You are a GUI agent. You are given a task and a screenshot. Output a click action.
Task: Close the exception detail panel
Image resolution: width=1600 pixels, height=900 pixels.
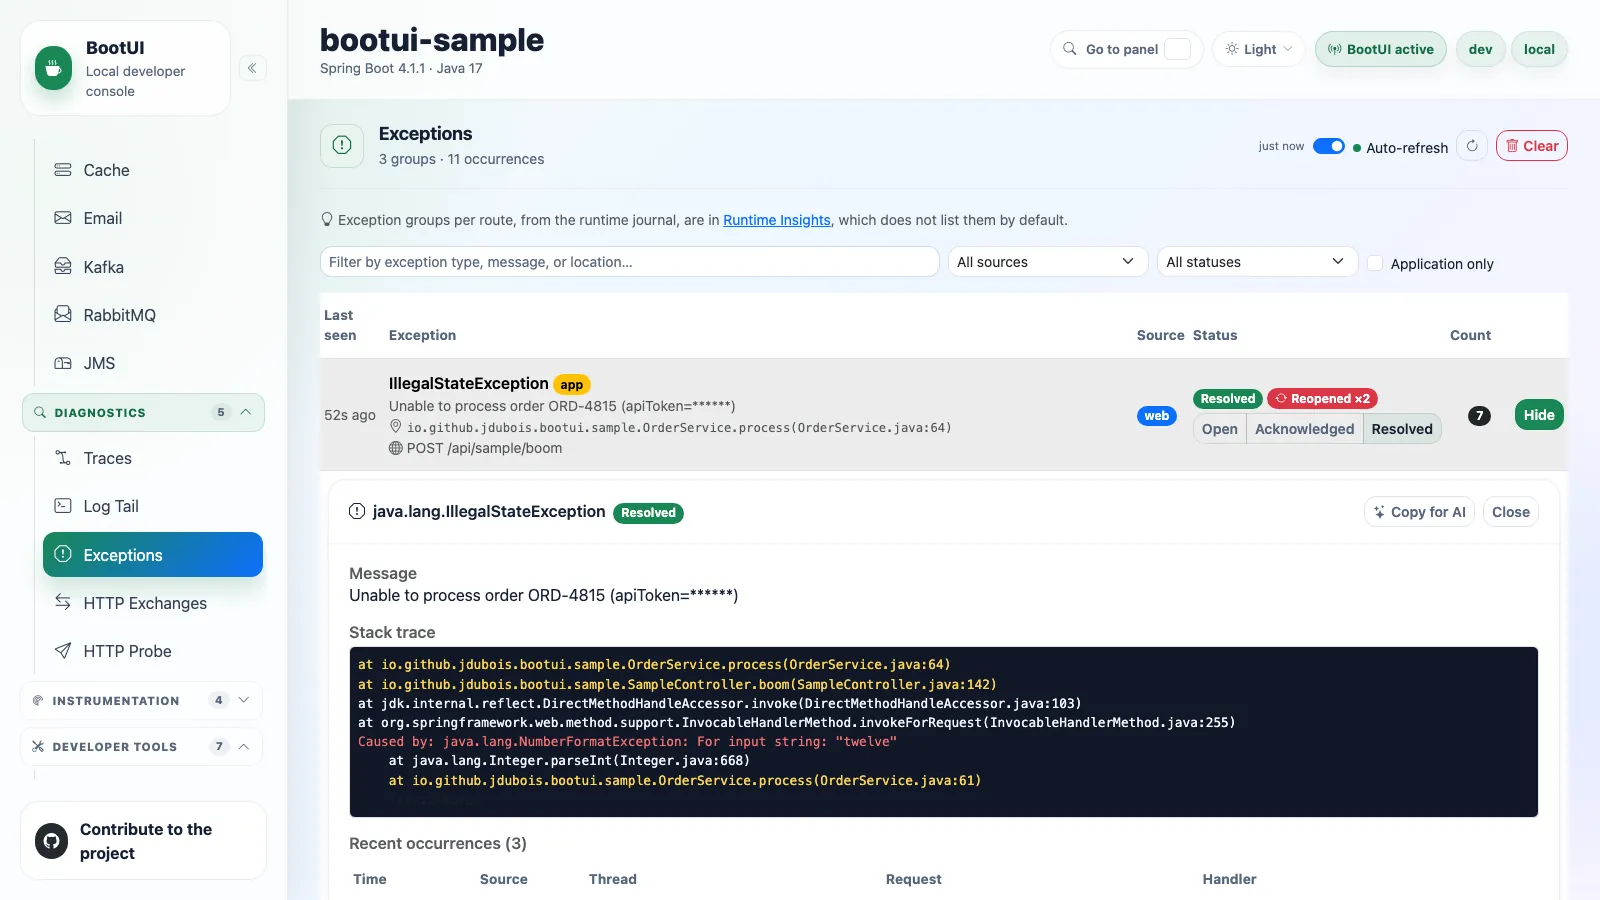(1510, 512)
